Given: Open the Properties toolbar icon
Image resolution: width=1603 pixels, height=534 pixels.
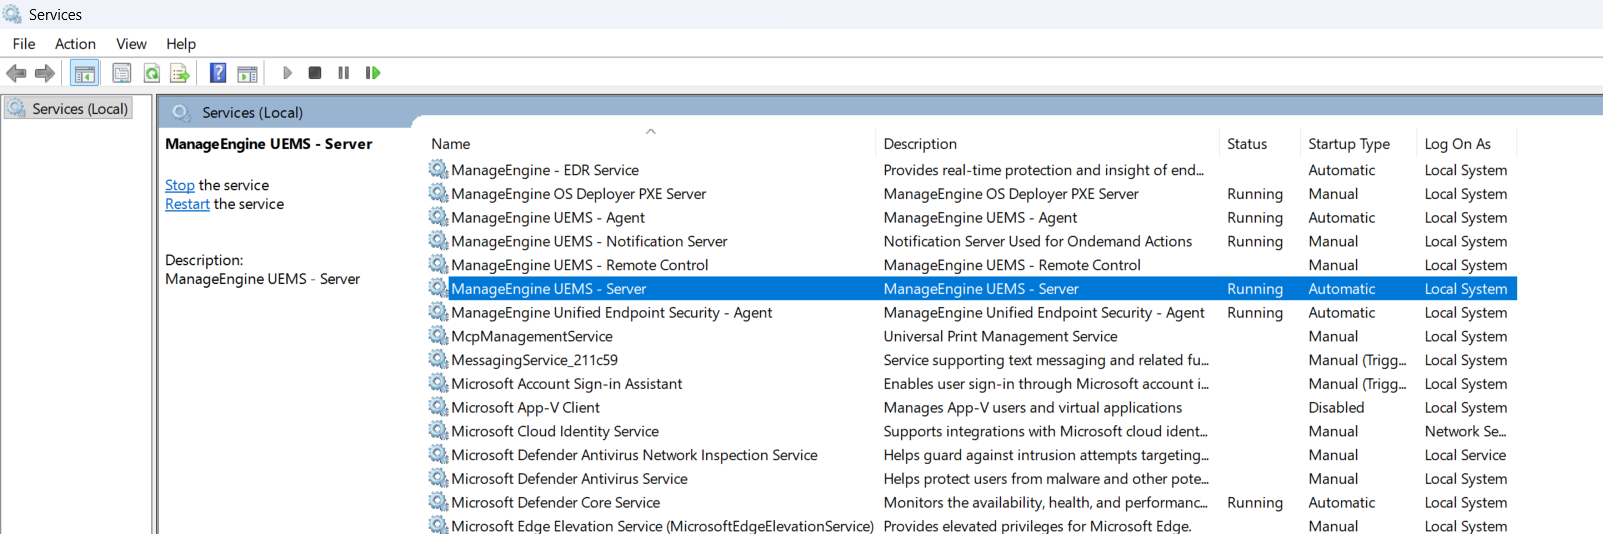Looking at the screenshot, I should (122, 73).
